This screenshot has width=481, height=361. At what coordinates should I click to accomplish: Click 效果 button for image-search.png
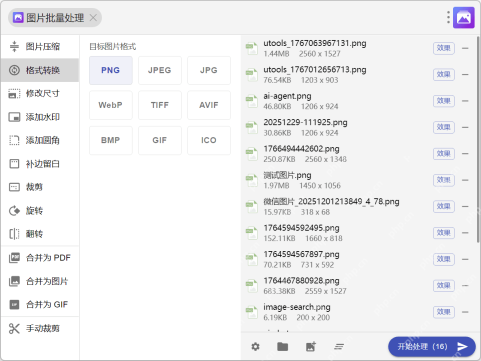444,312
